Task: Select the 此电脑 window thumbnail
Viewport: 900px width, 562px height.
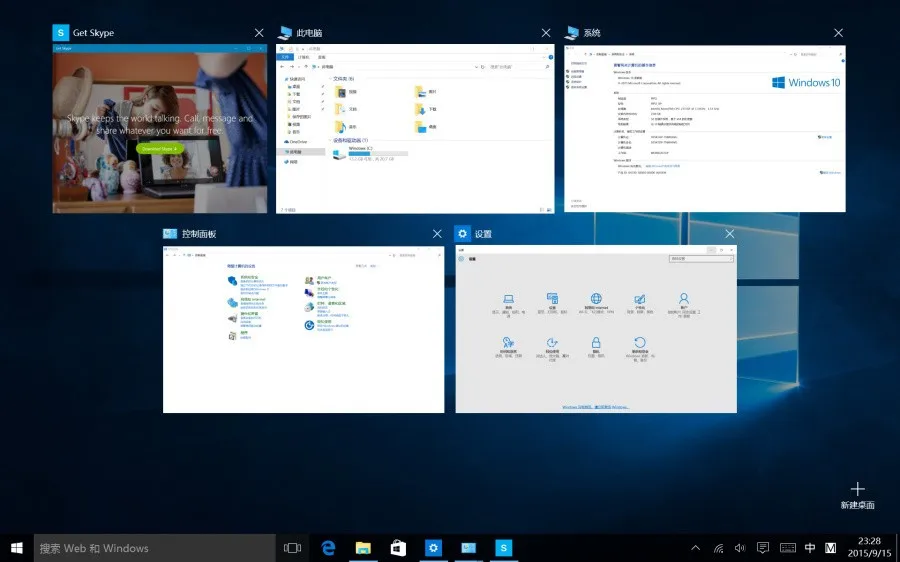Action: [415, 128]
